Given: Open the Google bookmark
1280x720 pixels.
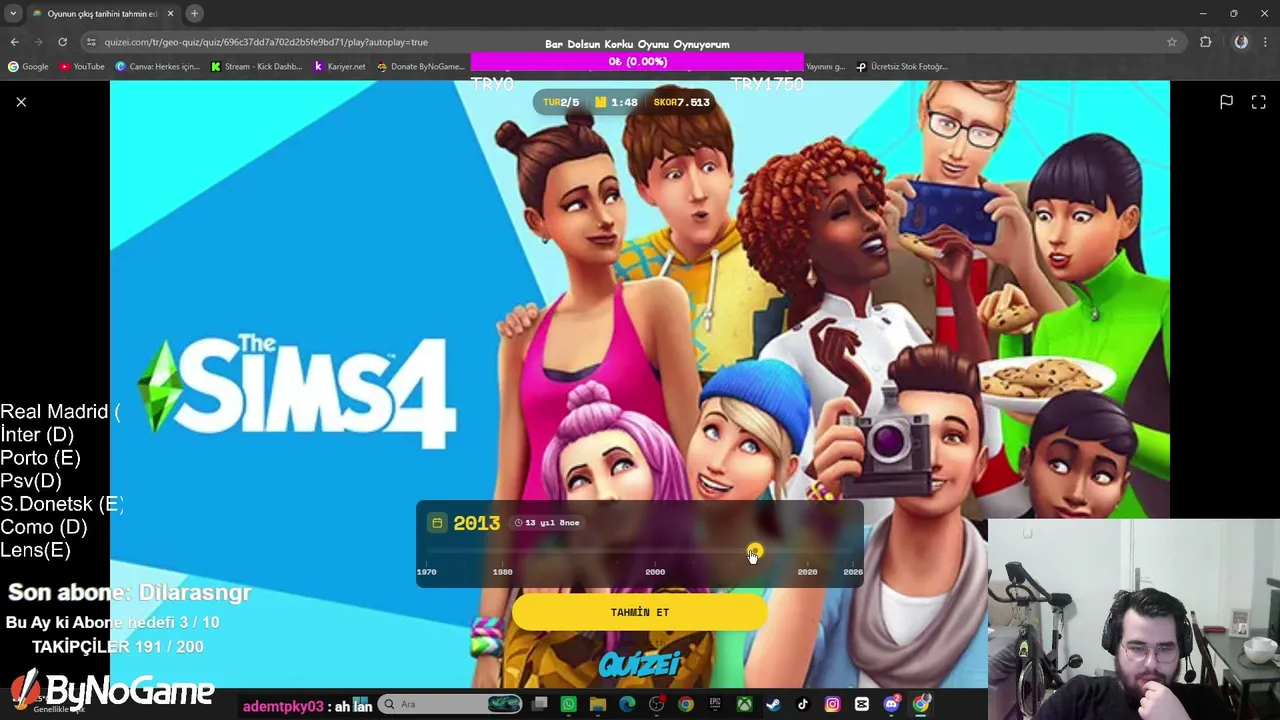Looking at the screenshot, I should [x=28, y=67].
